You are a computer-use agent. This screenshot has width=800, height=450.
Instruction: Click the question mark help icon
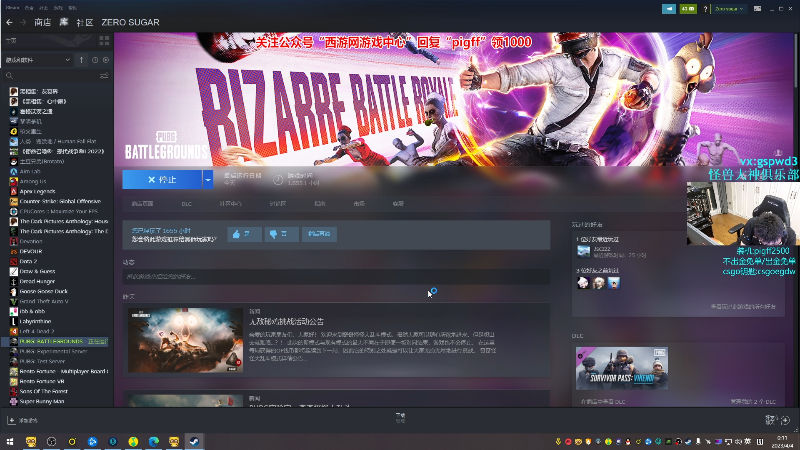point(705,9)
